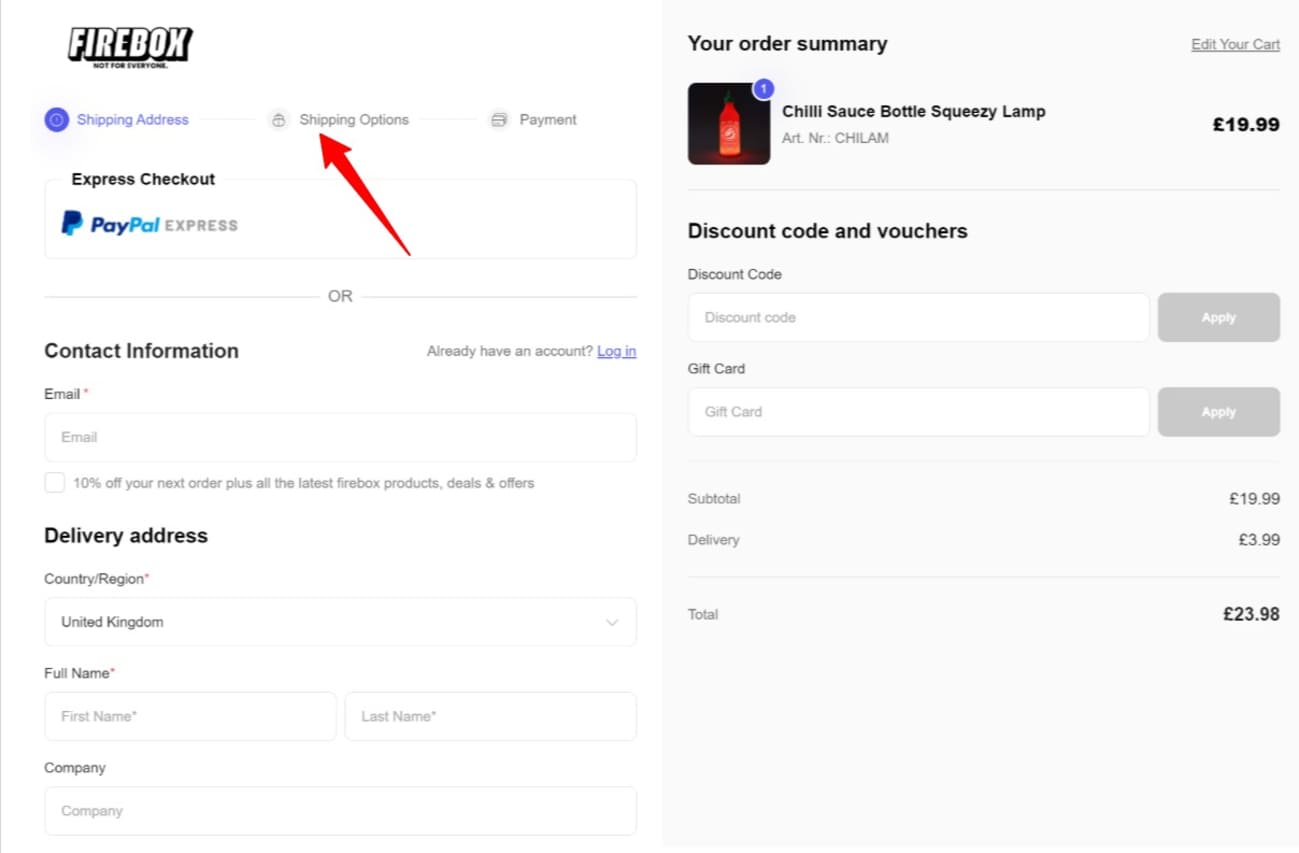Viewport: 1299px width, 853px height.
Task: Go to the Shipping Options step
Action: click(x=354, y=119)
